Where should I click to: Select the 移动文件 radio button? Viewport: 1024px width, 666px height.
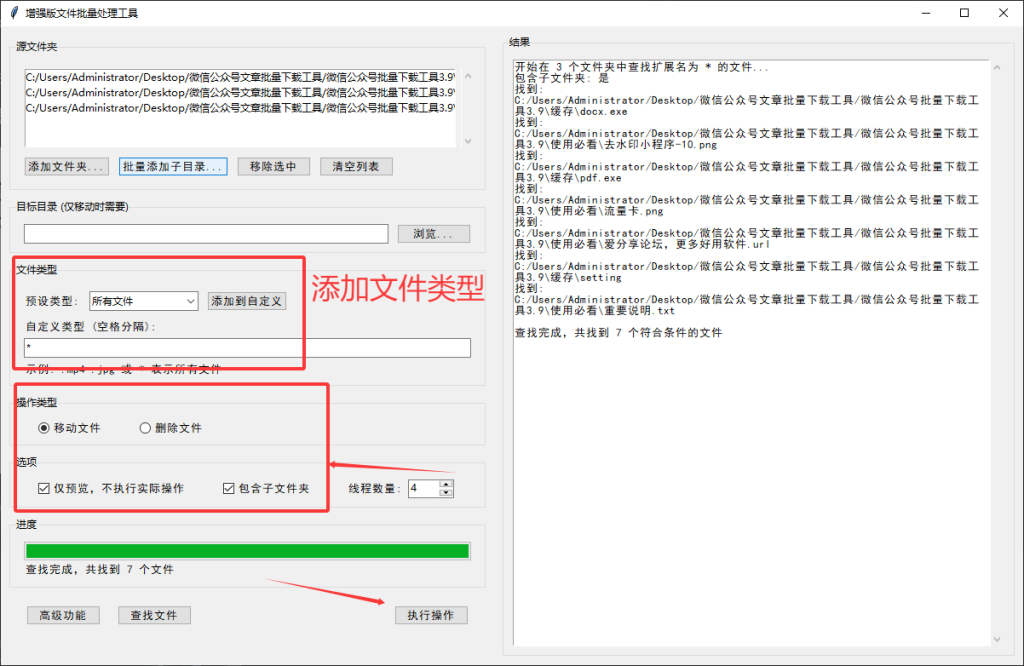(44, 428)
